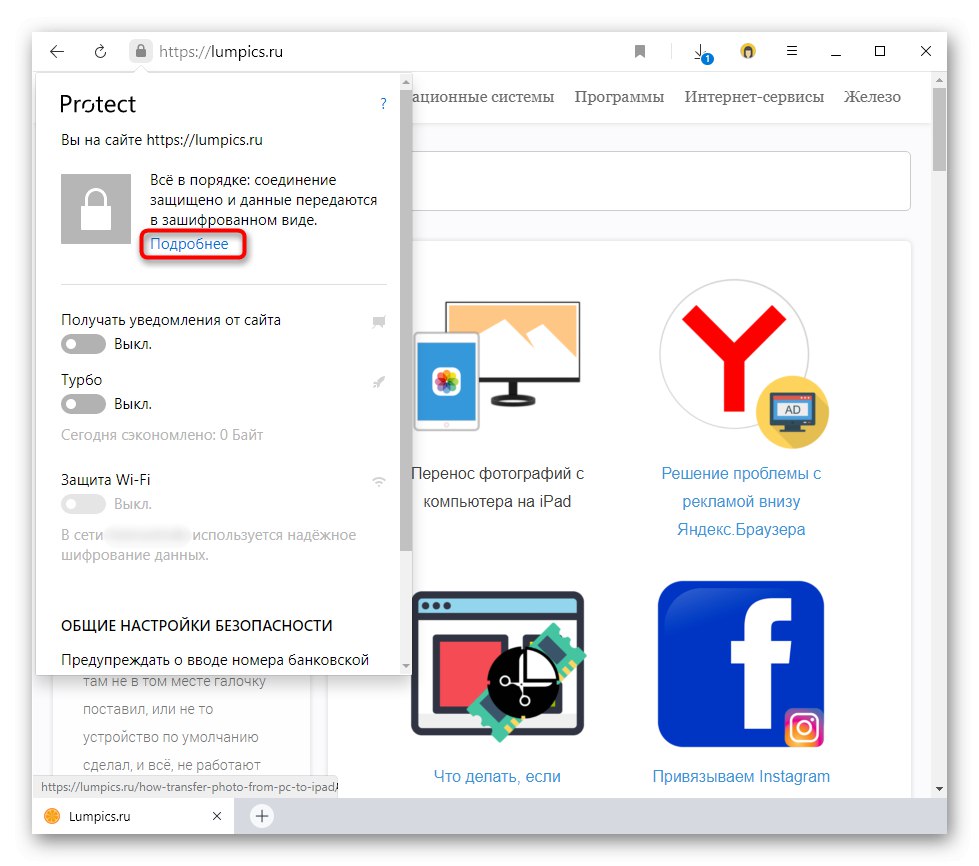Open Yandex Browser ad article thumbnail
Screen dimensions: 979x866
click(742, 363)
